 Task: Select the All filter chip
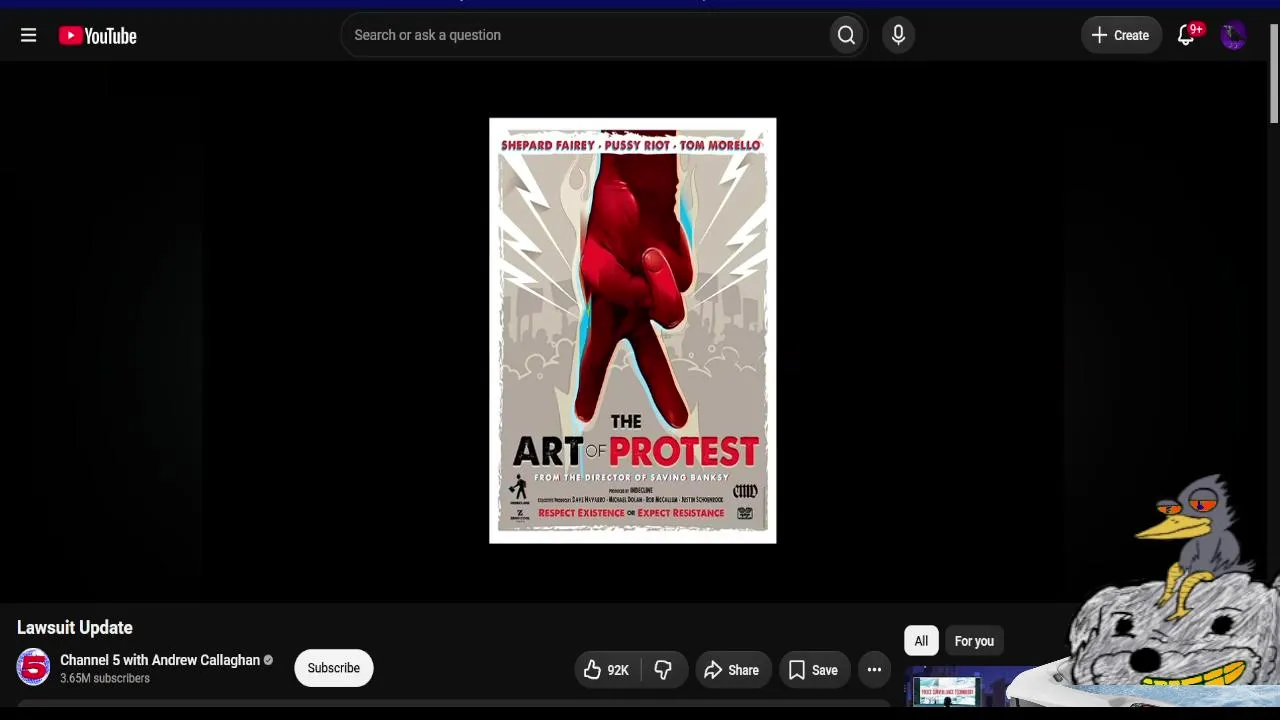(x=921, y=641)
